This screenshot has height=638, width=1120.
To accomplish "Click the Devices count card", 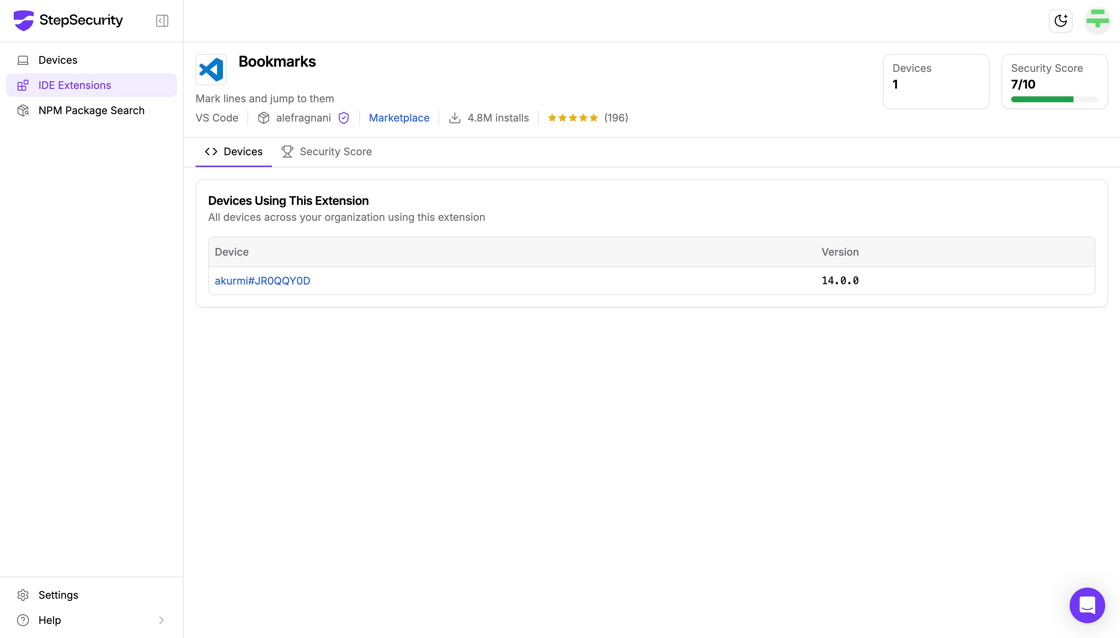I will pos(935,81).
